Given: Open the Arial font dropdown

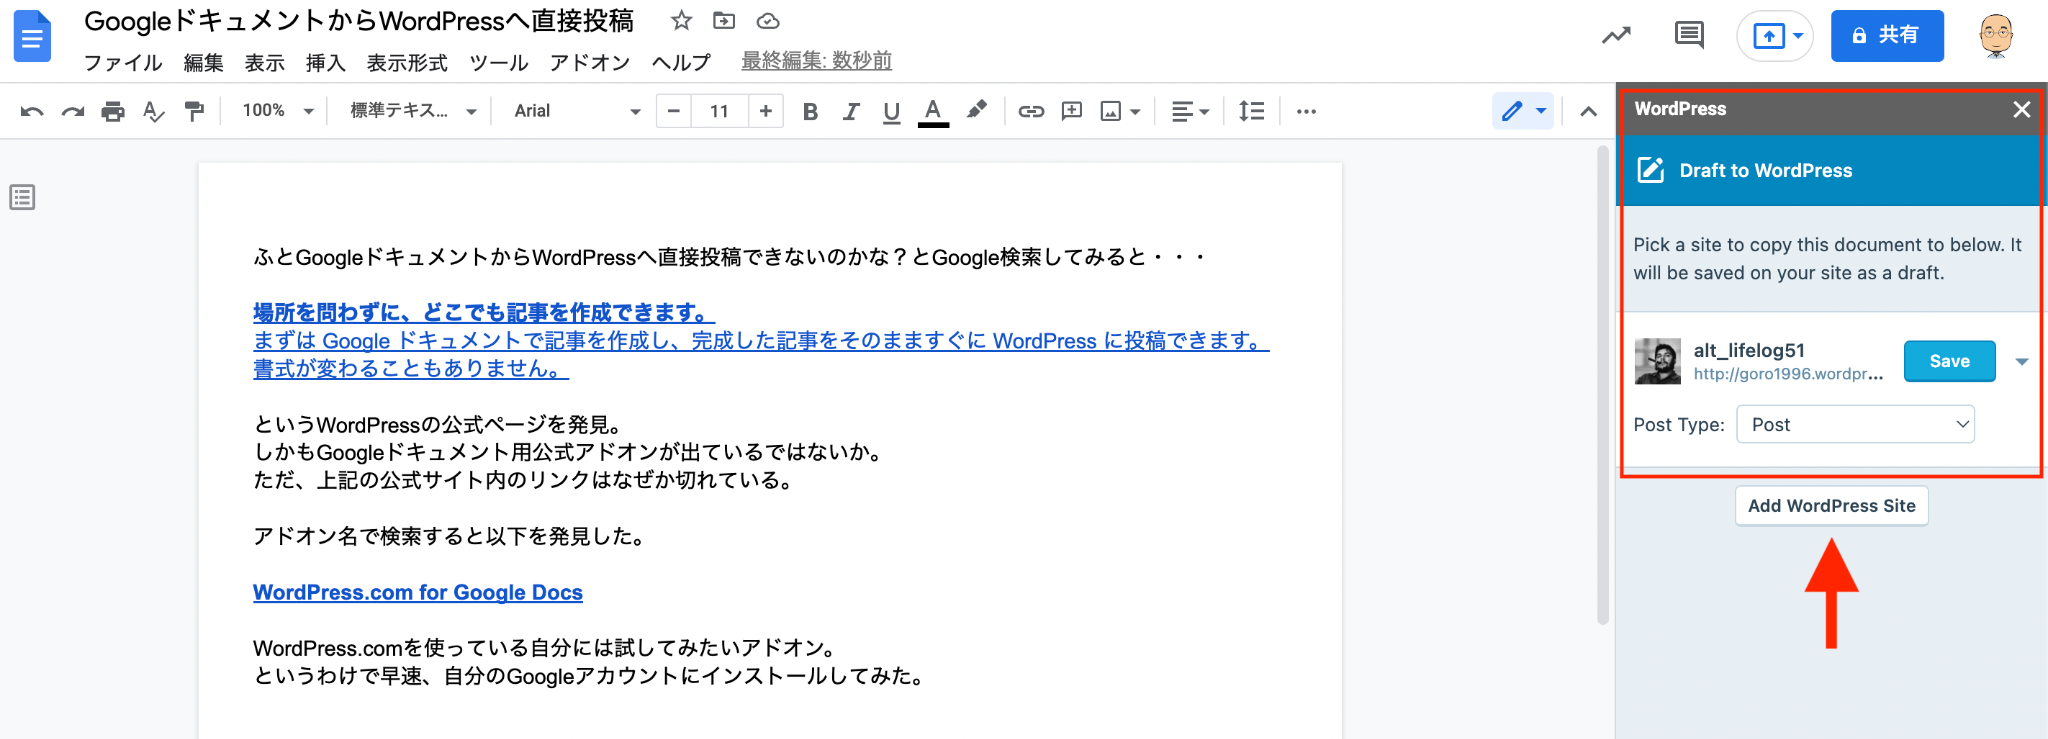Looking at the screenshot, I should [x=576, y=111].
